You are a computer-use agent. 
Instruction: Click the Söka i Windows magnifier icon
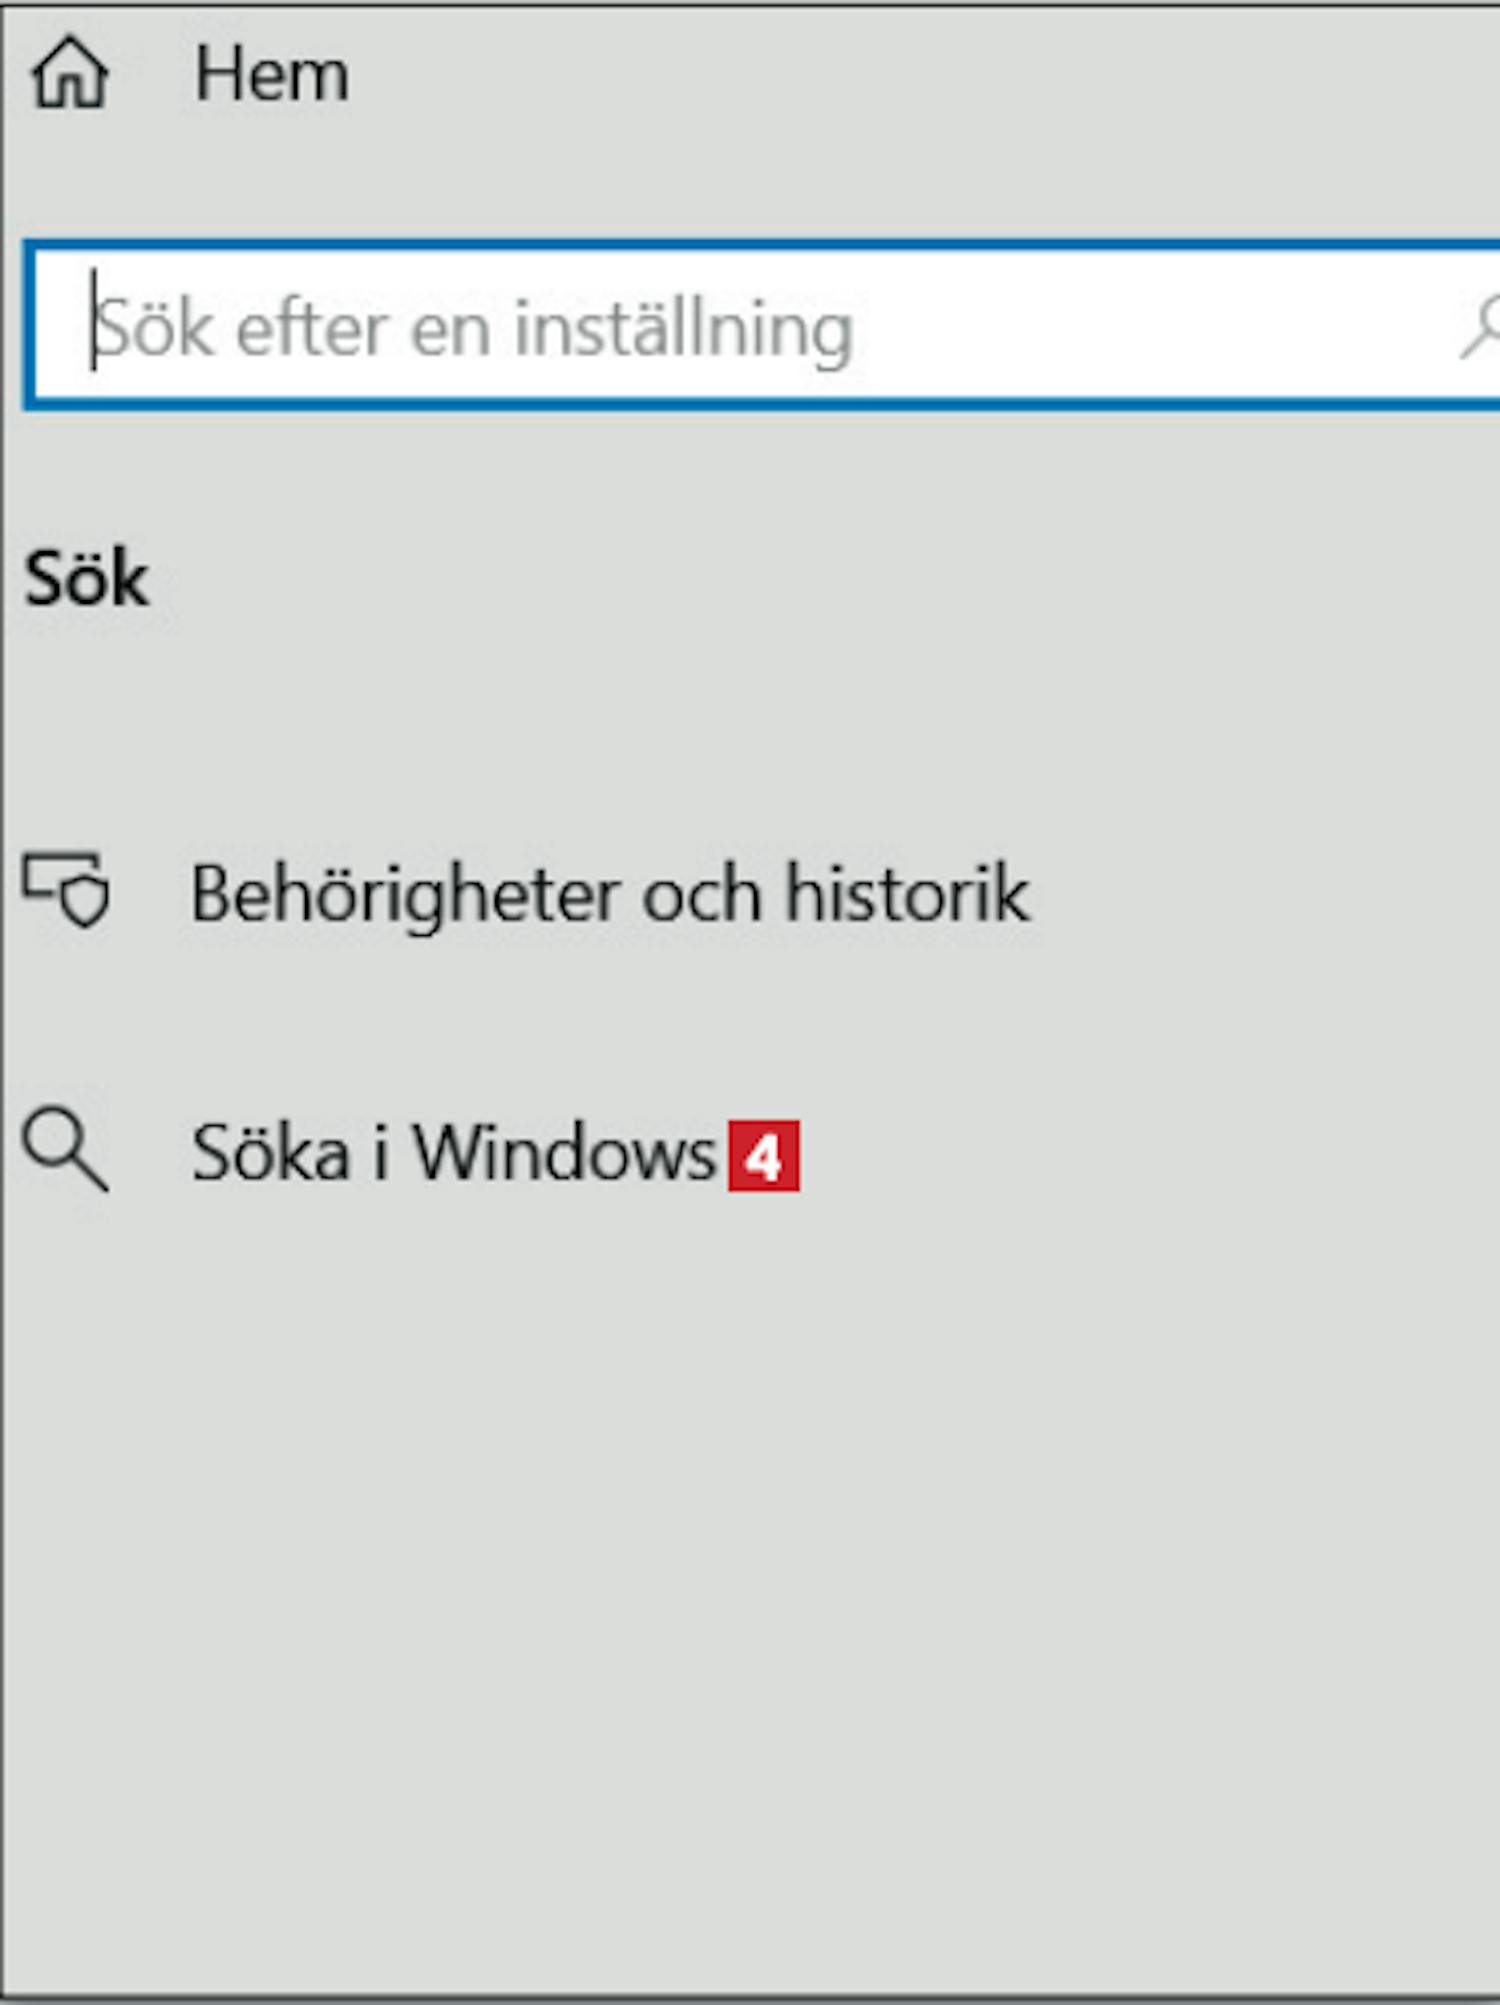tap(65, 1149)
